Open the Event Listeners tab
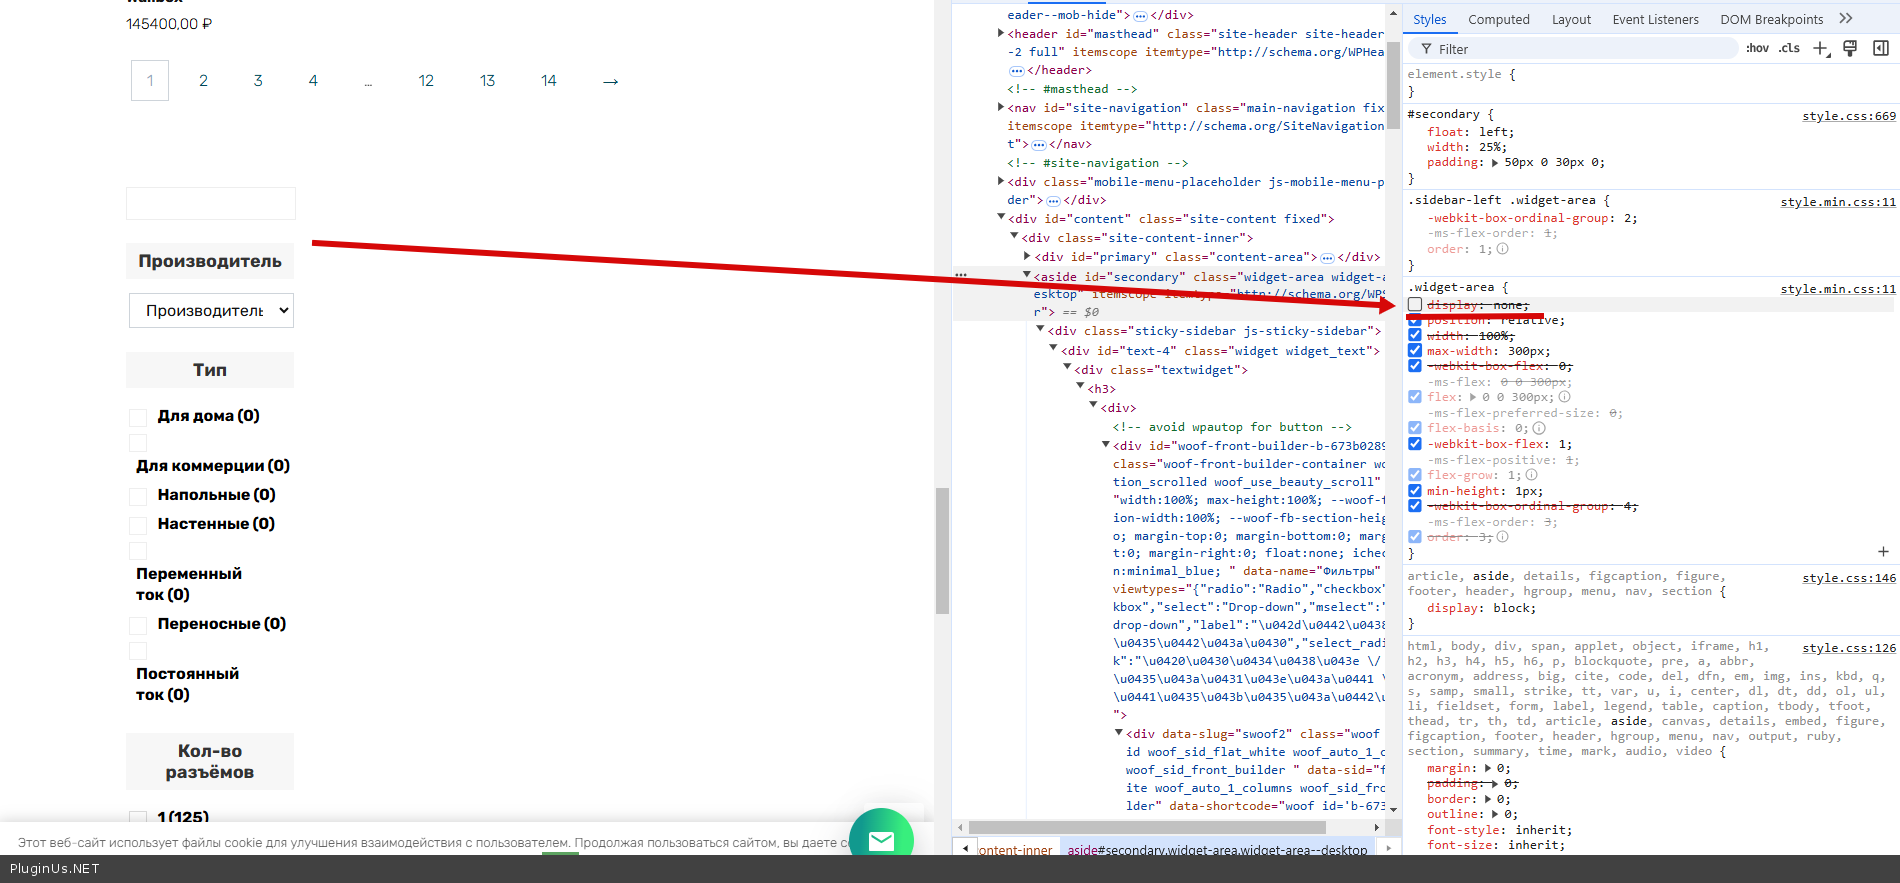 pyautogui.click(x=1655, y=19)
